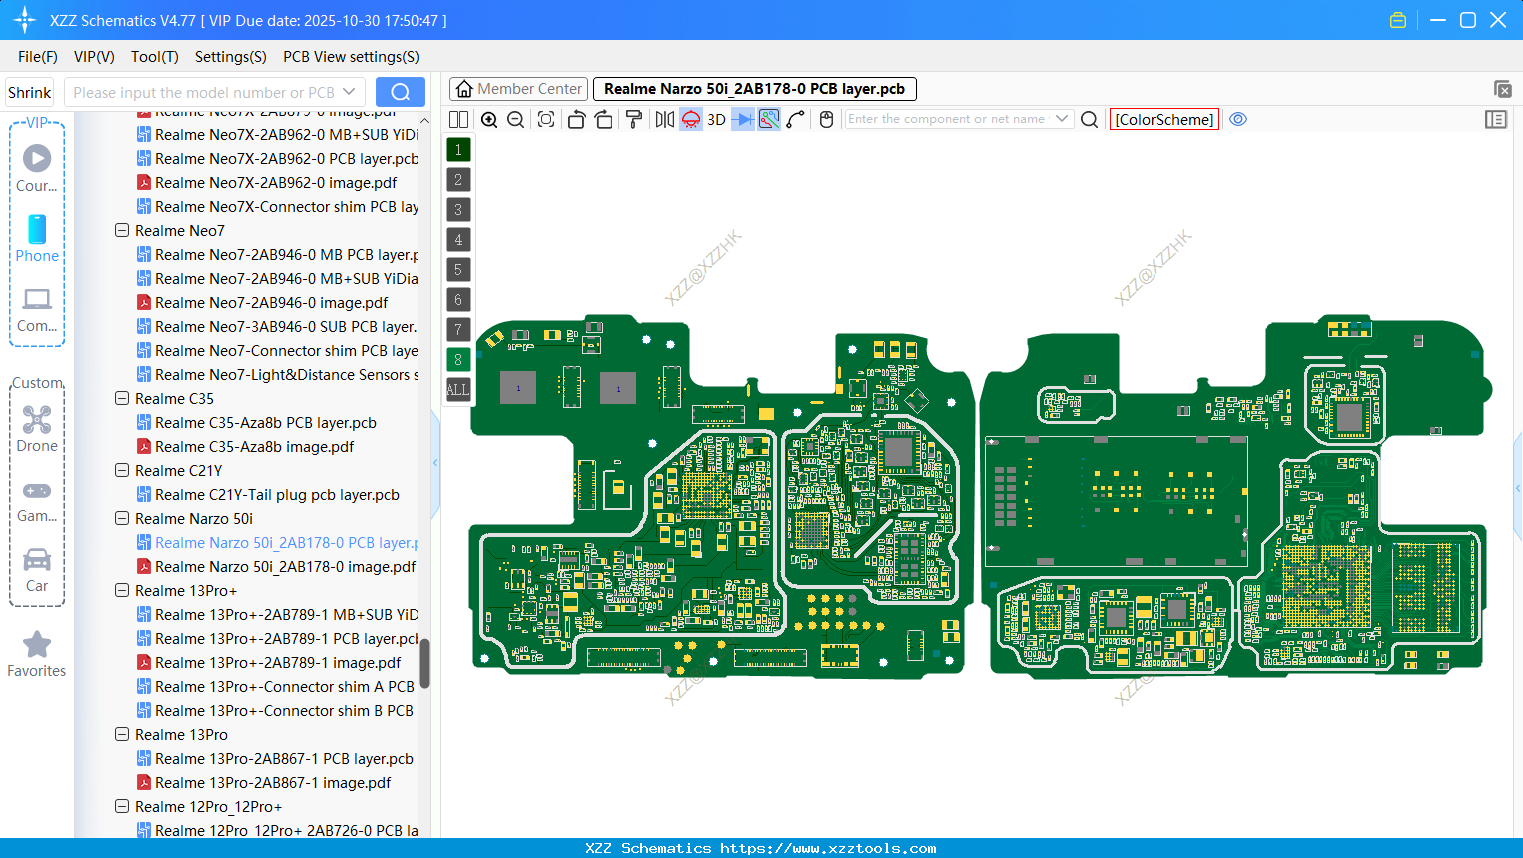Click the rotate left toolbar icon

click(x=576, y=119)
